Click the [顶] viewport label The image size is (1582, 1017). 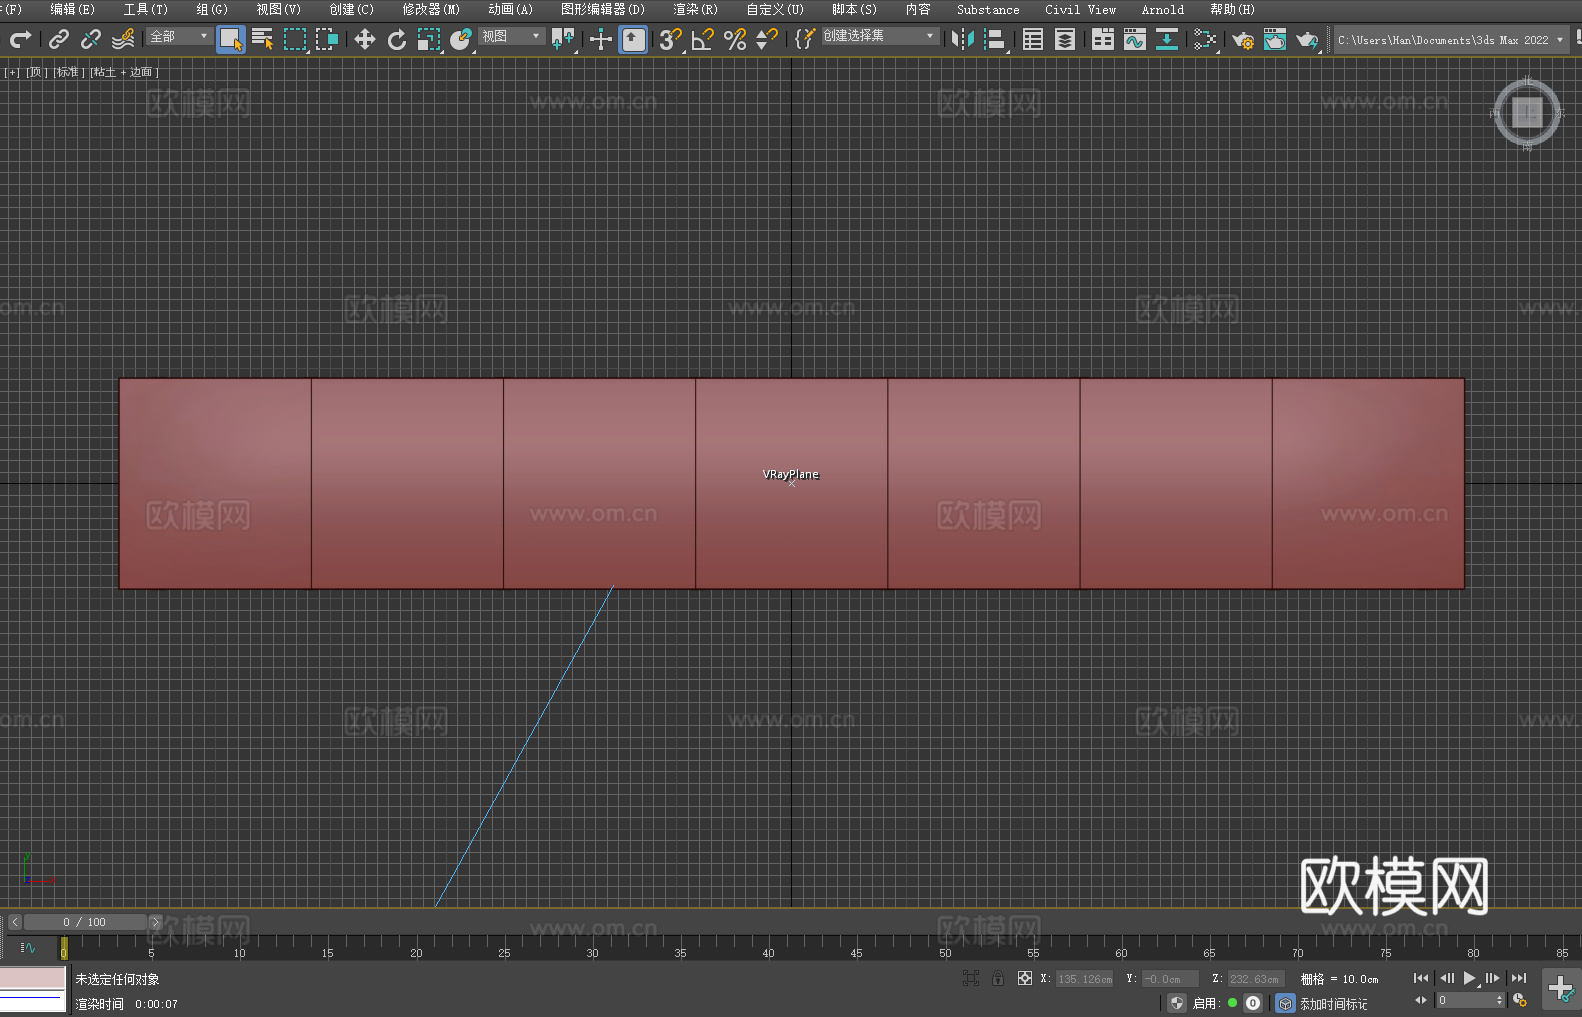[36, 72]
